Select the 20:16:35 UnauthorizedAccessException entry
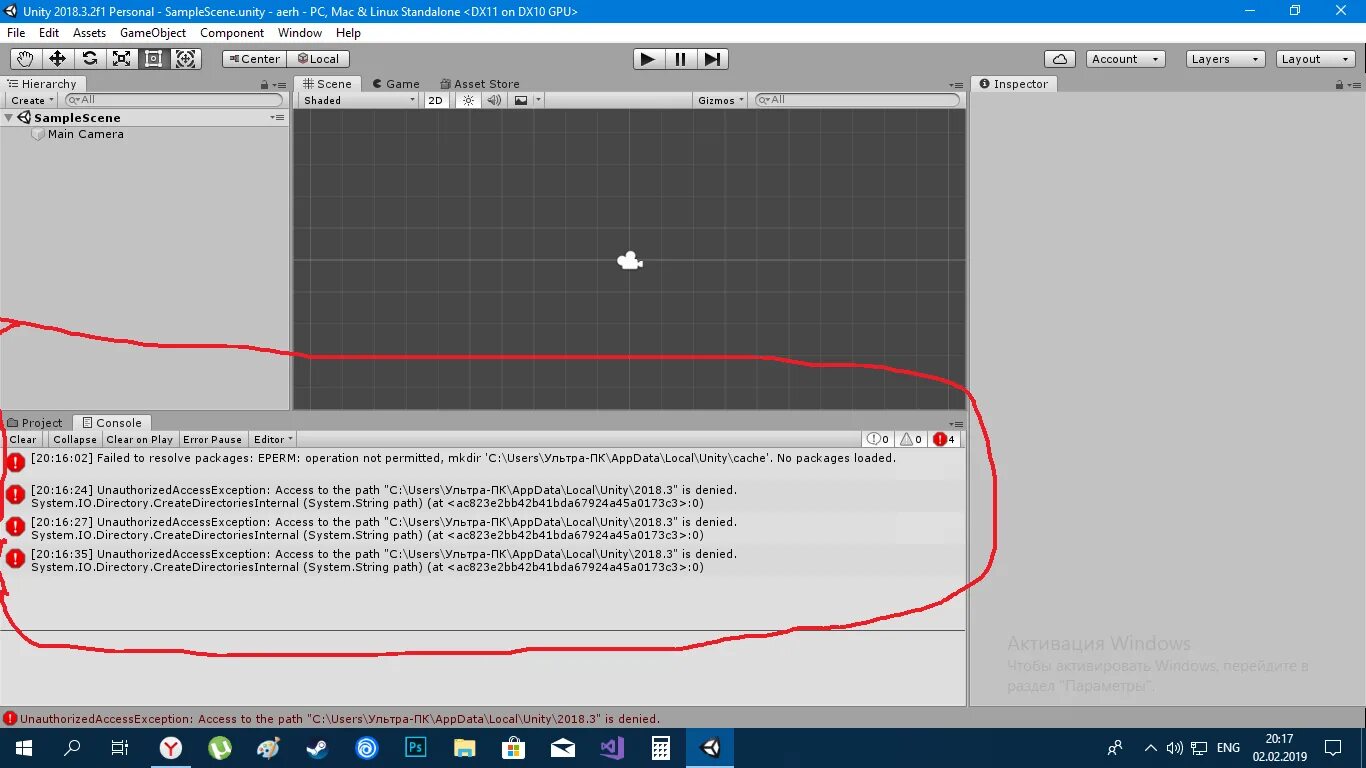Screen dimensions: 1366x768 pos(483,560)
